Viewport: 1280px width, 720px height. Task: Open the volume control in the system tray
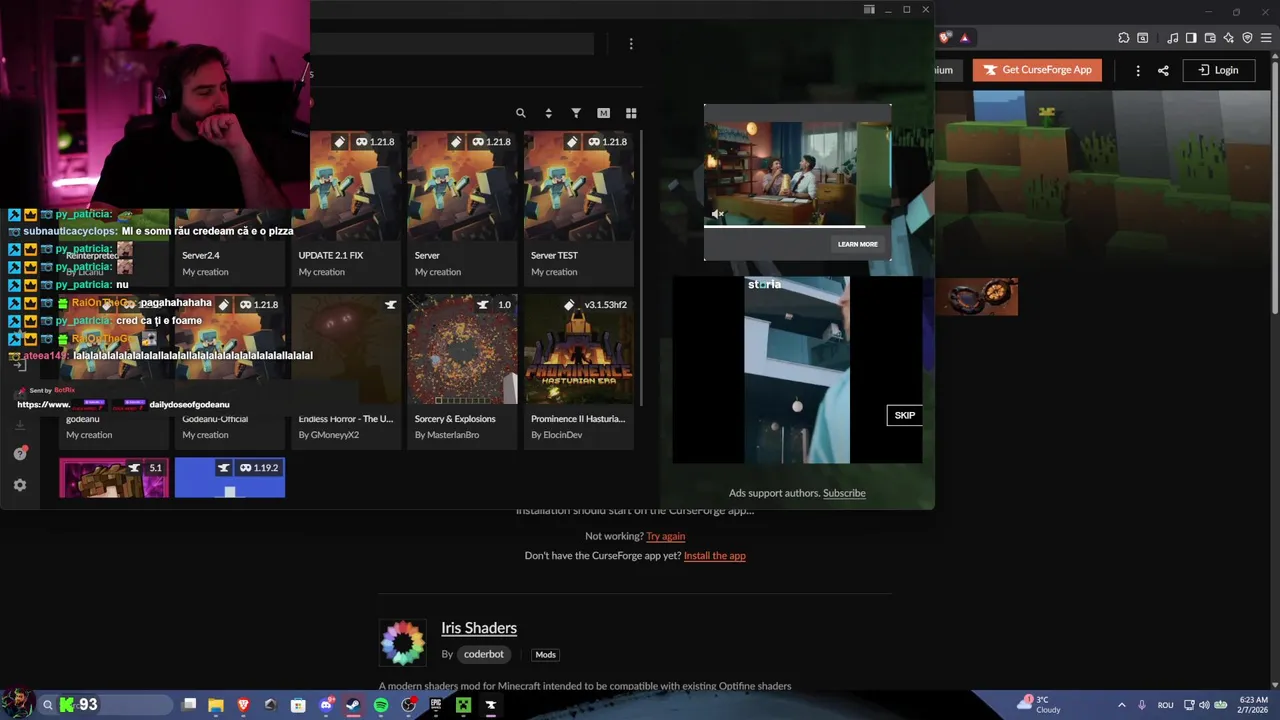click(1204, 705)
